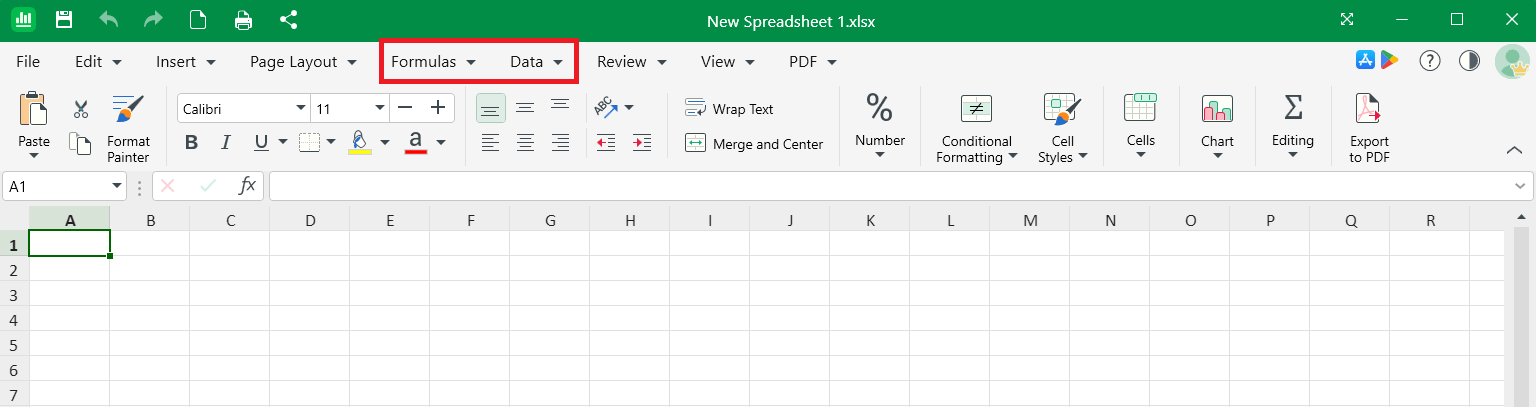Click the Number format button
Viewport: 1536px width, 407px height.
(880, 126)
